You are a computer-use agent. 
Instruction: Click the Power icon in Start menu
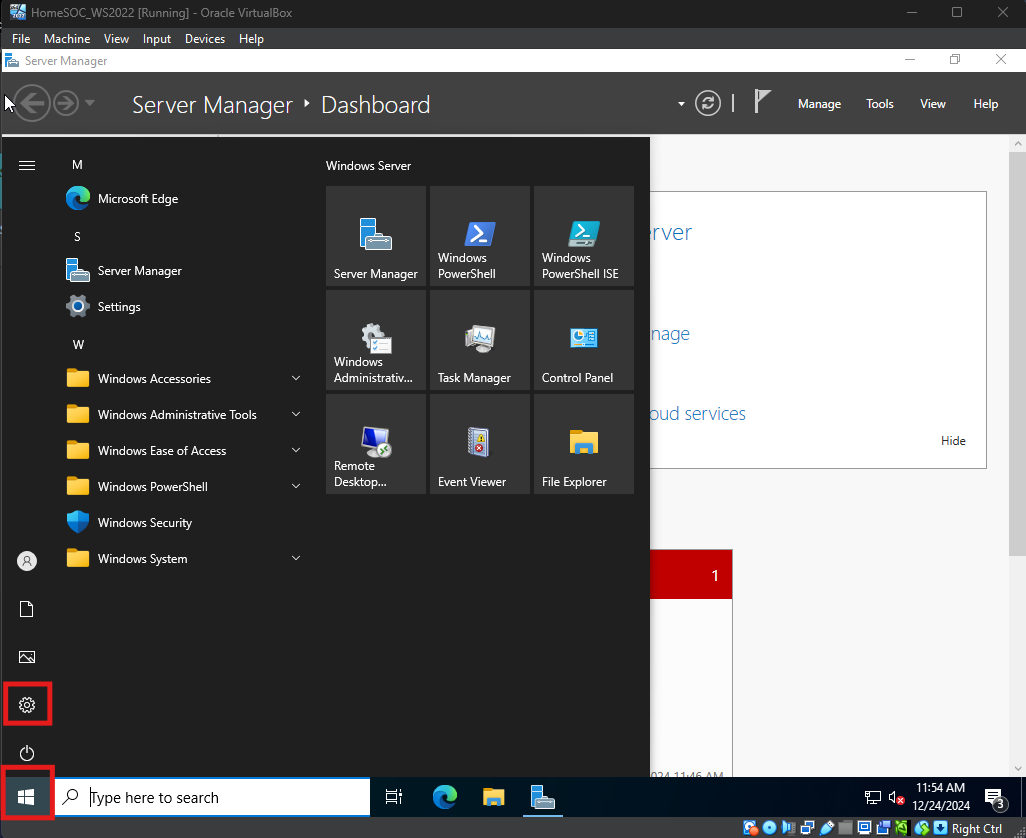[x=27, y=753]
